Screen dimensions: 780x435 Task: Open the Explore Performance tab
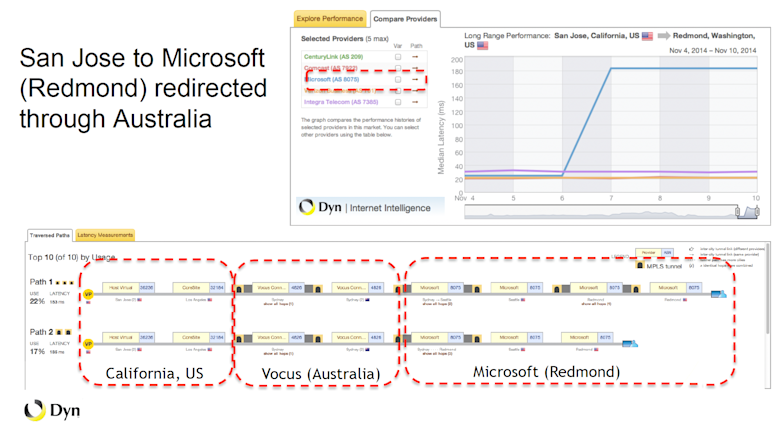tap(330, 18)
